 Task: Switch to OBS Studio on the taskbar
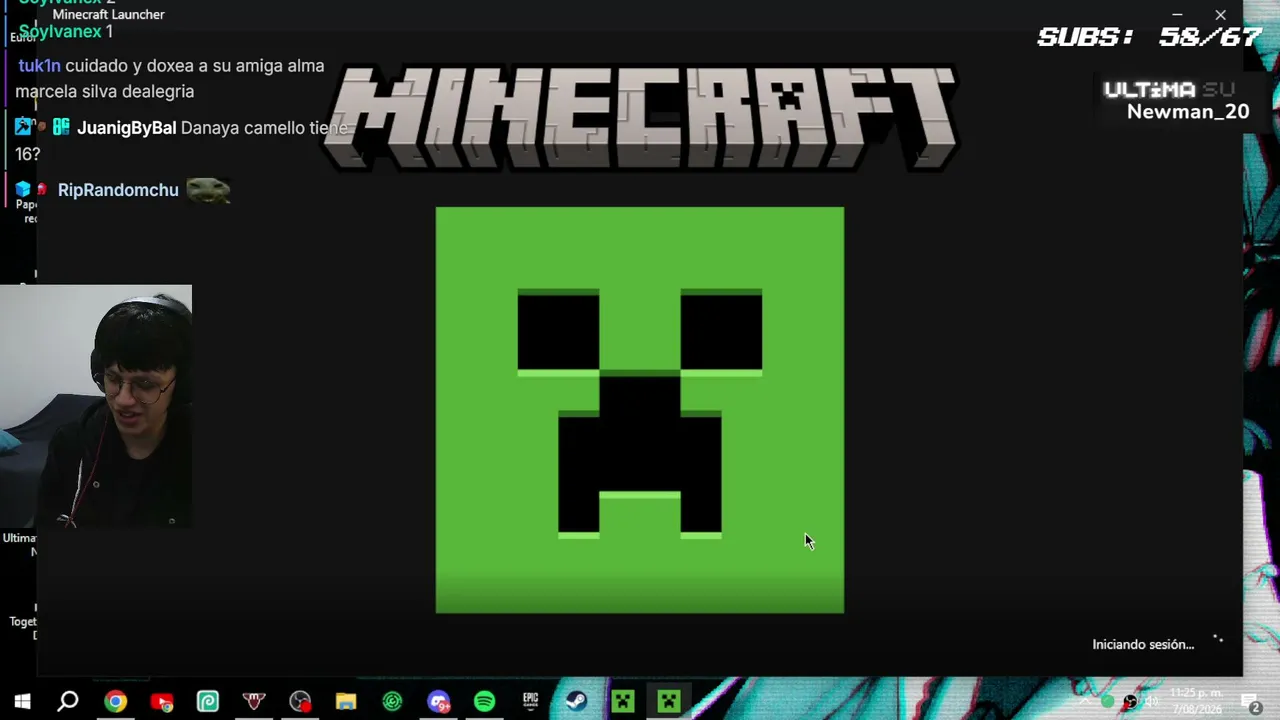pos(300,701)
